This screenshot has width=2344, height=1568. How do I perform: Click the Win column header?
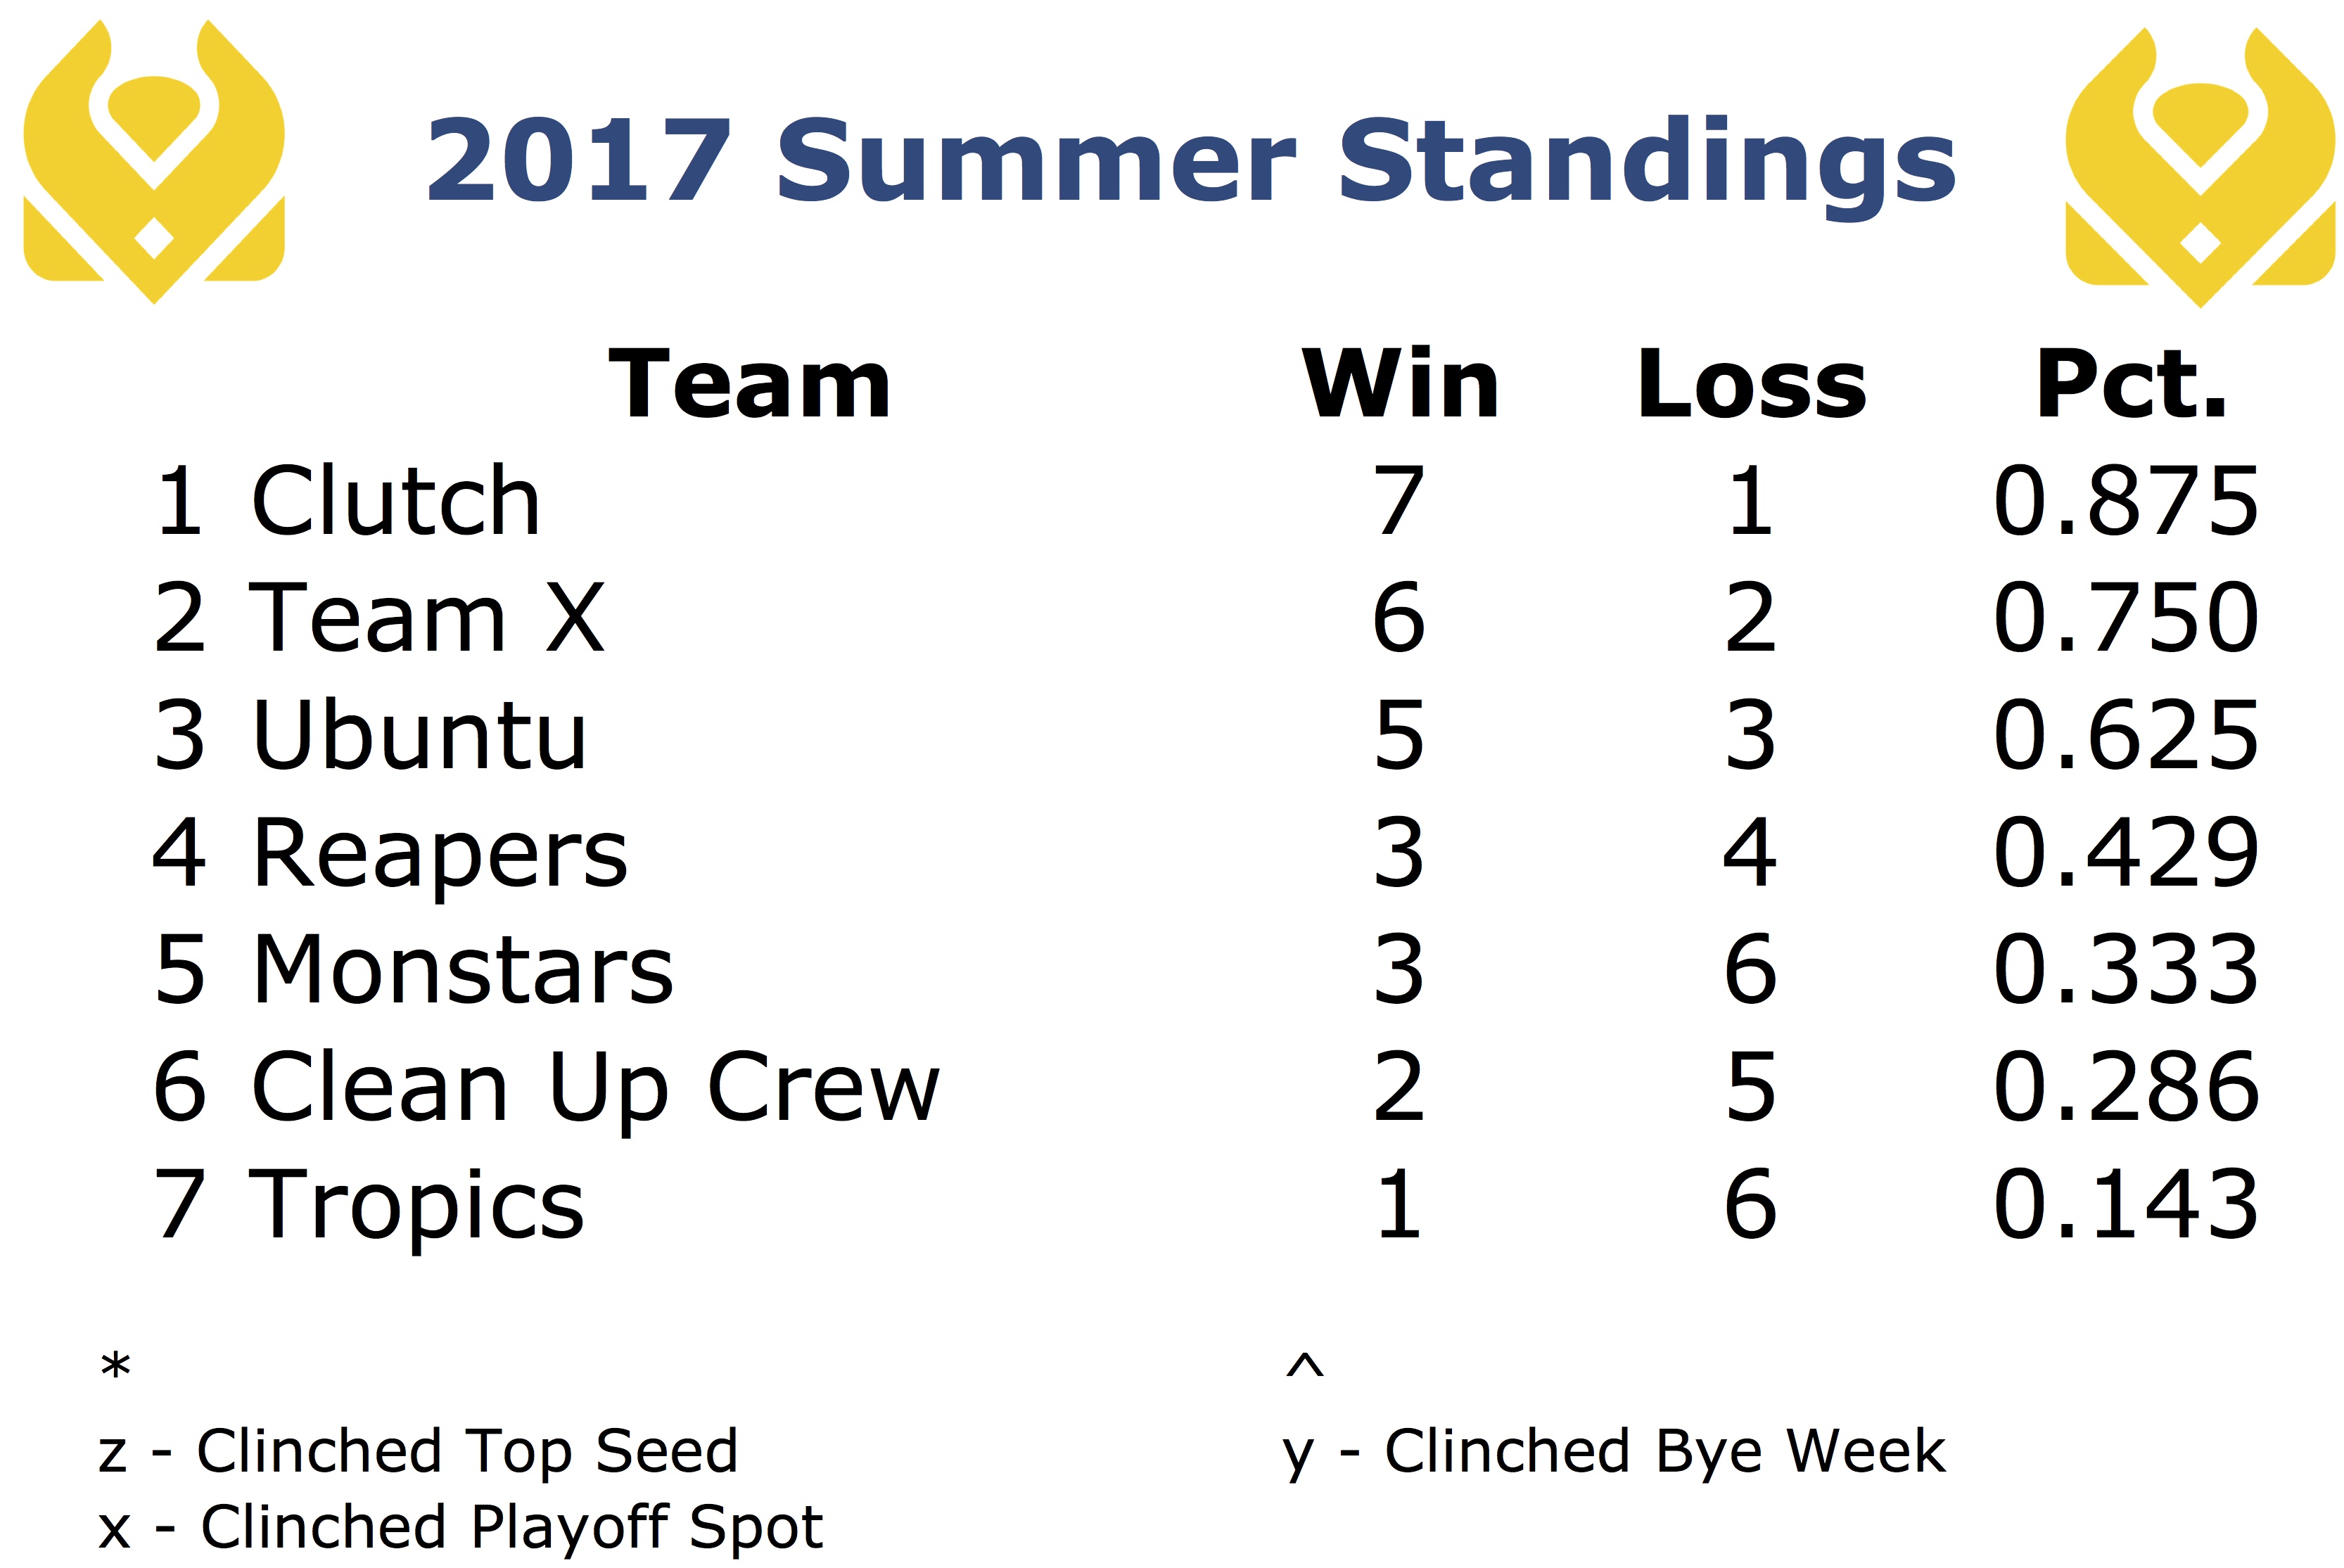(x=1400, y=384)
